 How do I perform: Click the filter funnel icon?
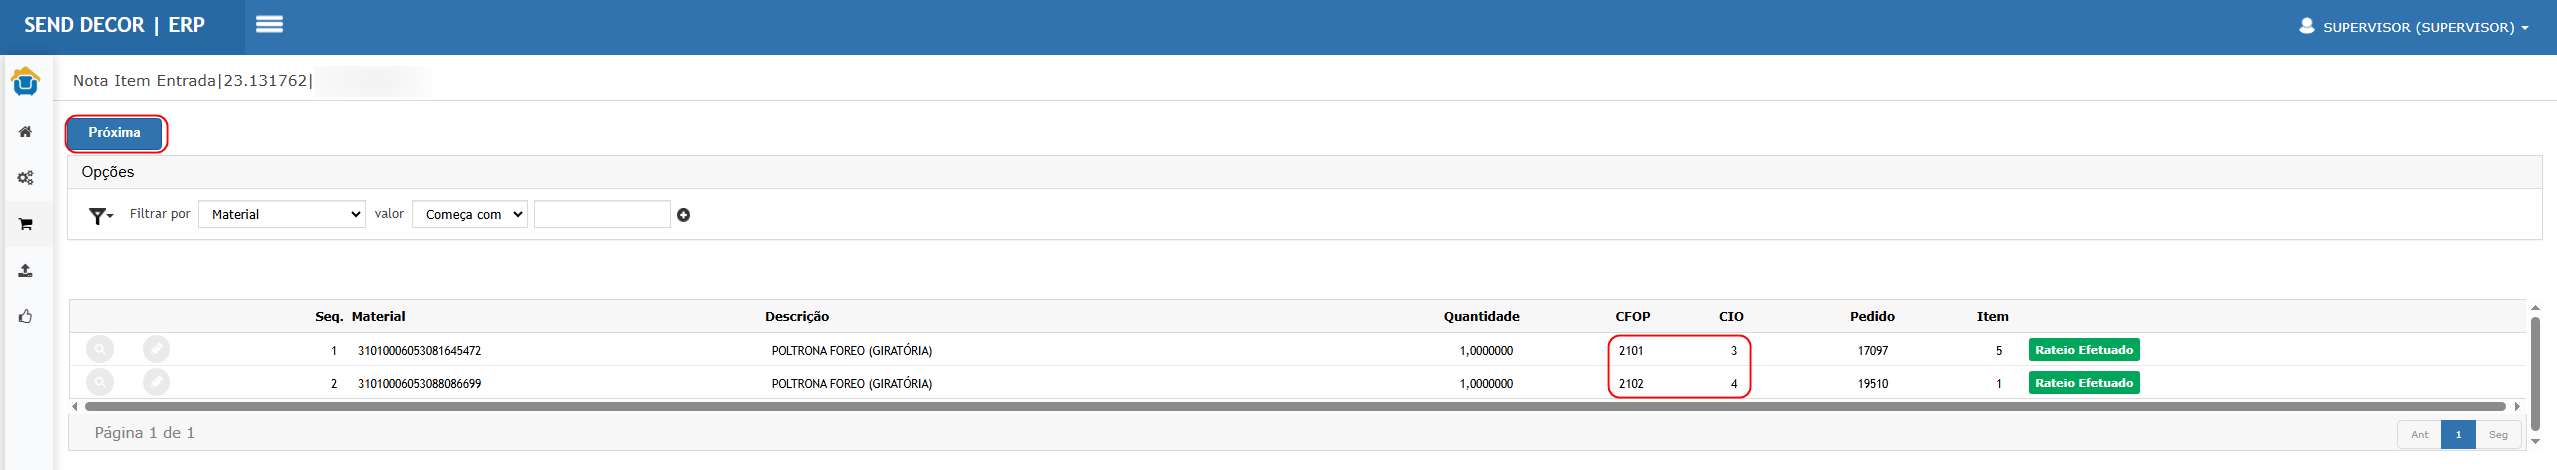[101, 215]
